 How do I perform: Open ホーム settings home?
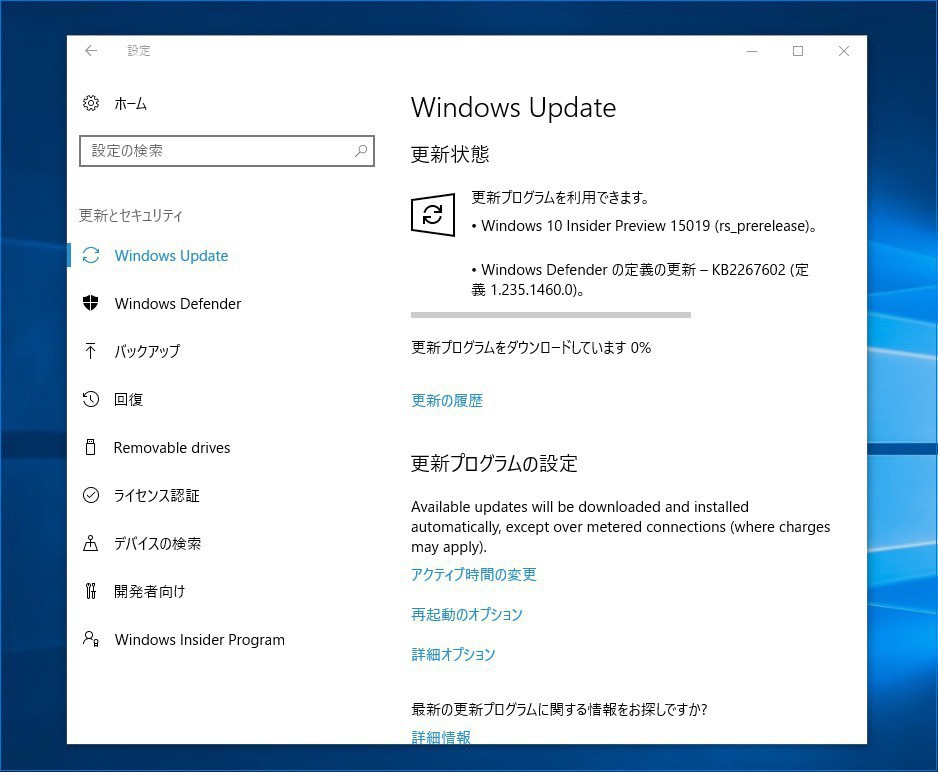tap(130, 103)
